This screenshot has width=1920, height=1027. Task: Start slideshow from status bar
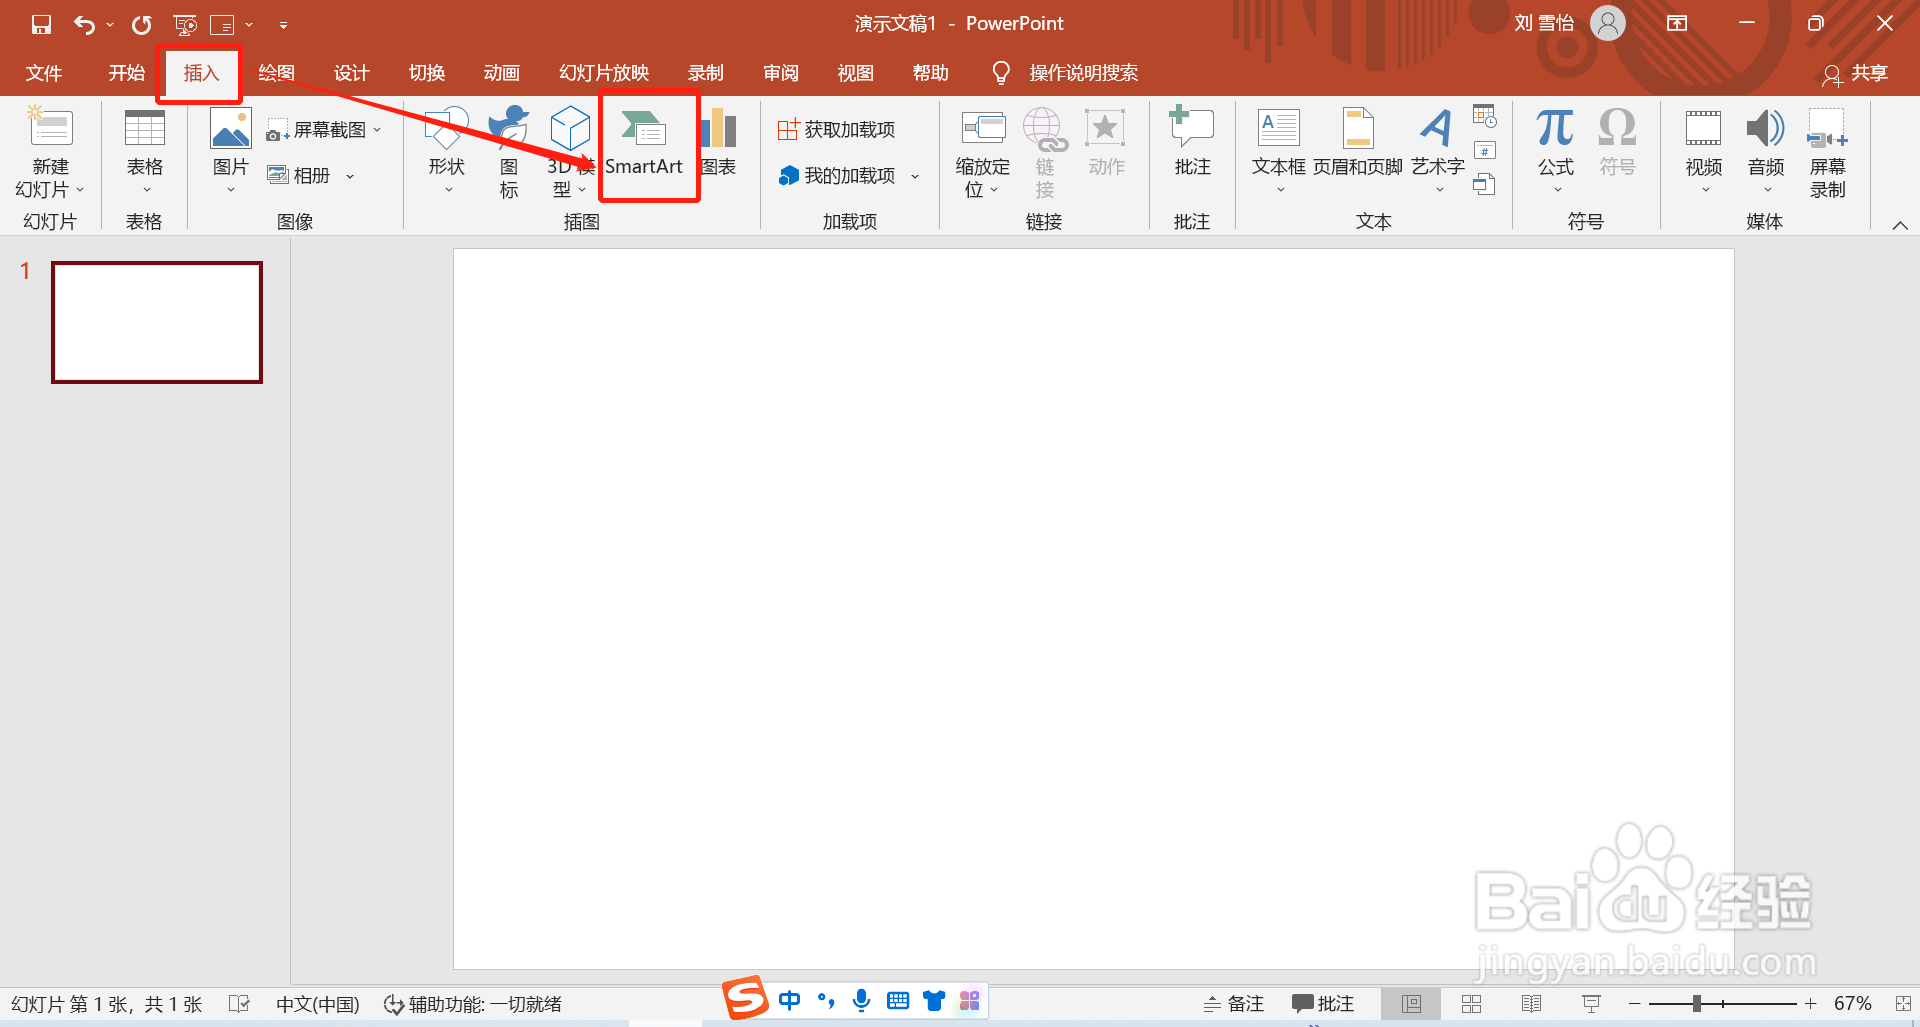click(1591, 1004)
